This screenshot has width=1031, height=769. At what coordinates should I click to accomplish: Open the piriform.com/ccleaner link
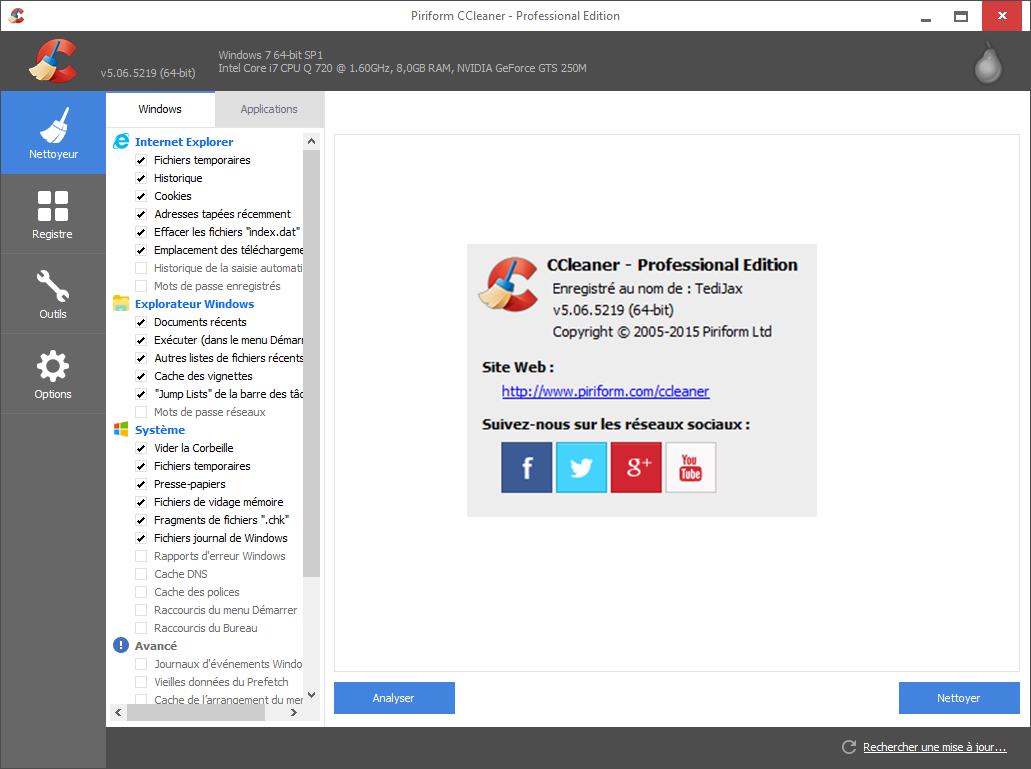[x=606, y=391]
